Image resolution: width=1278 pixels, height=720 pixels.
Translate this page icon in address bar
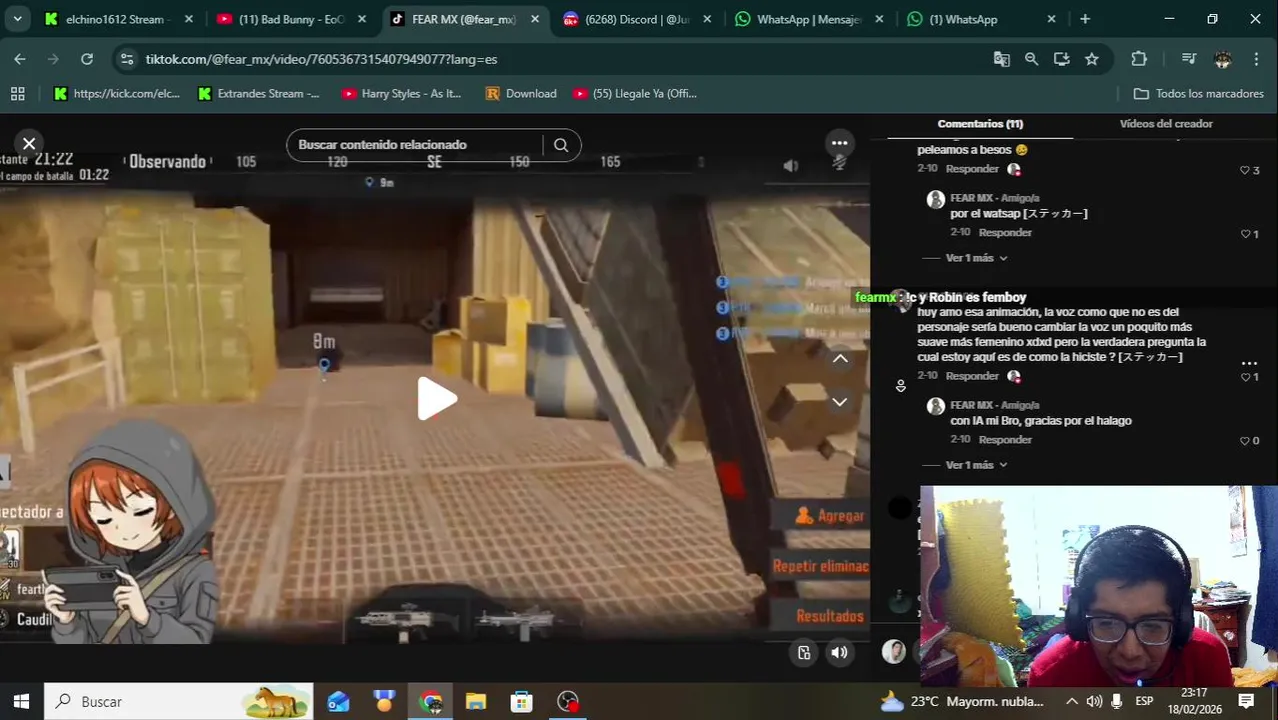(x=1001, y=59)
